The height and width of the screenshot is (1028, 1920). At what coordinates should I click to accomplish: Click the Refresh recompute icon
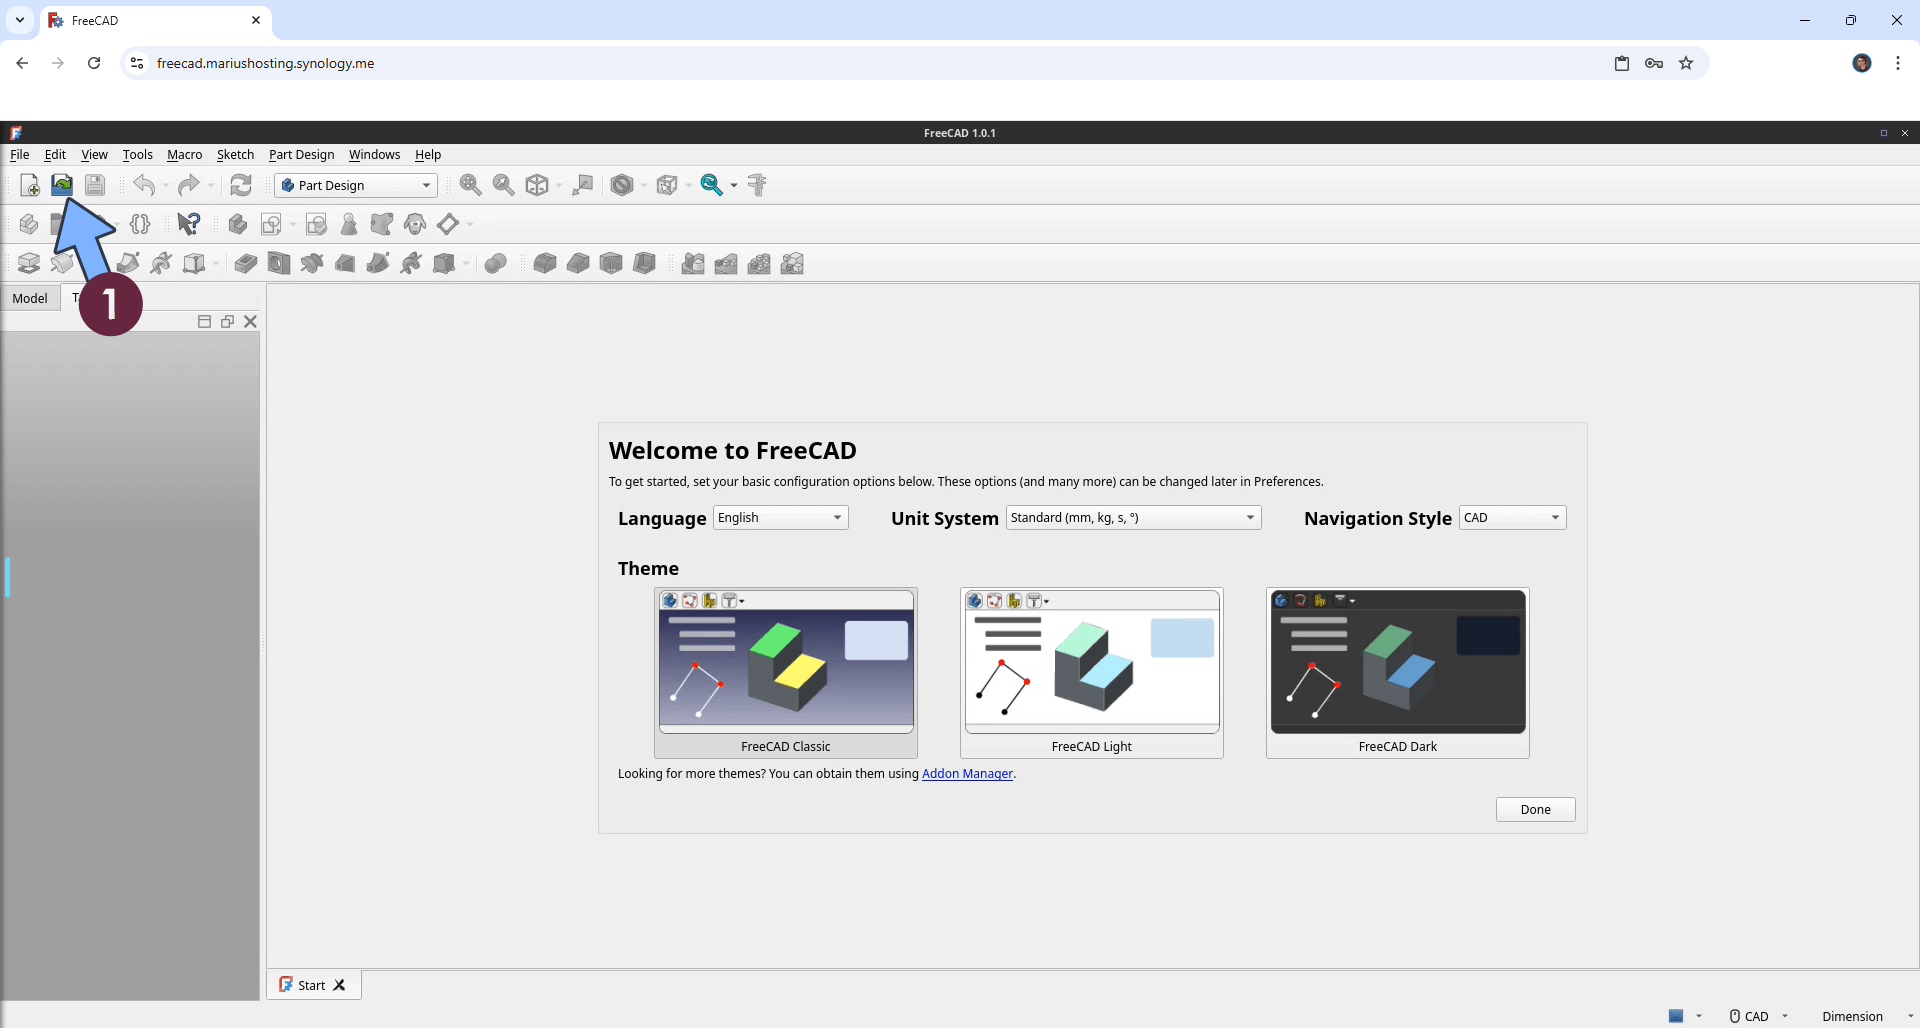241,185
